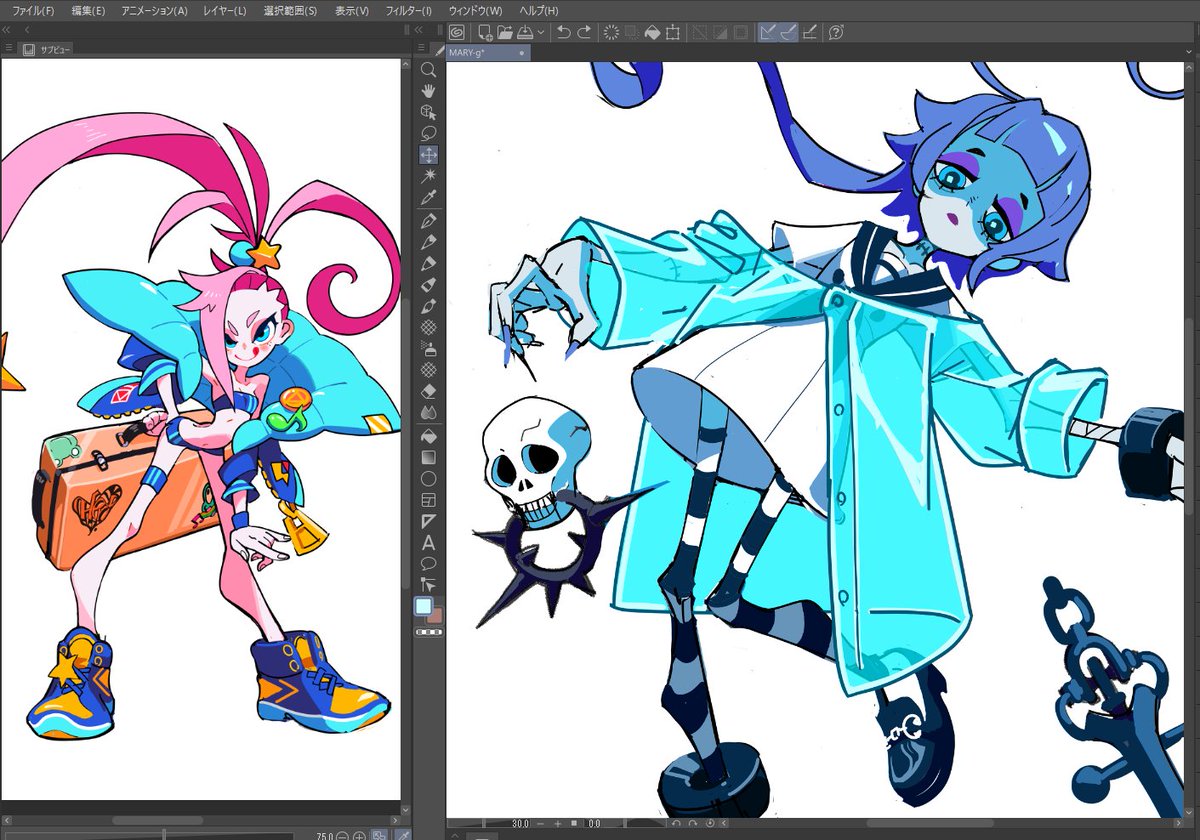The width and height of the screenshot is (1200, 840).
Task: Select the Eraser tool
Action: click(428, 391)
